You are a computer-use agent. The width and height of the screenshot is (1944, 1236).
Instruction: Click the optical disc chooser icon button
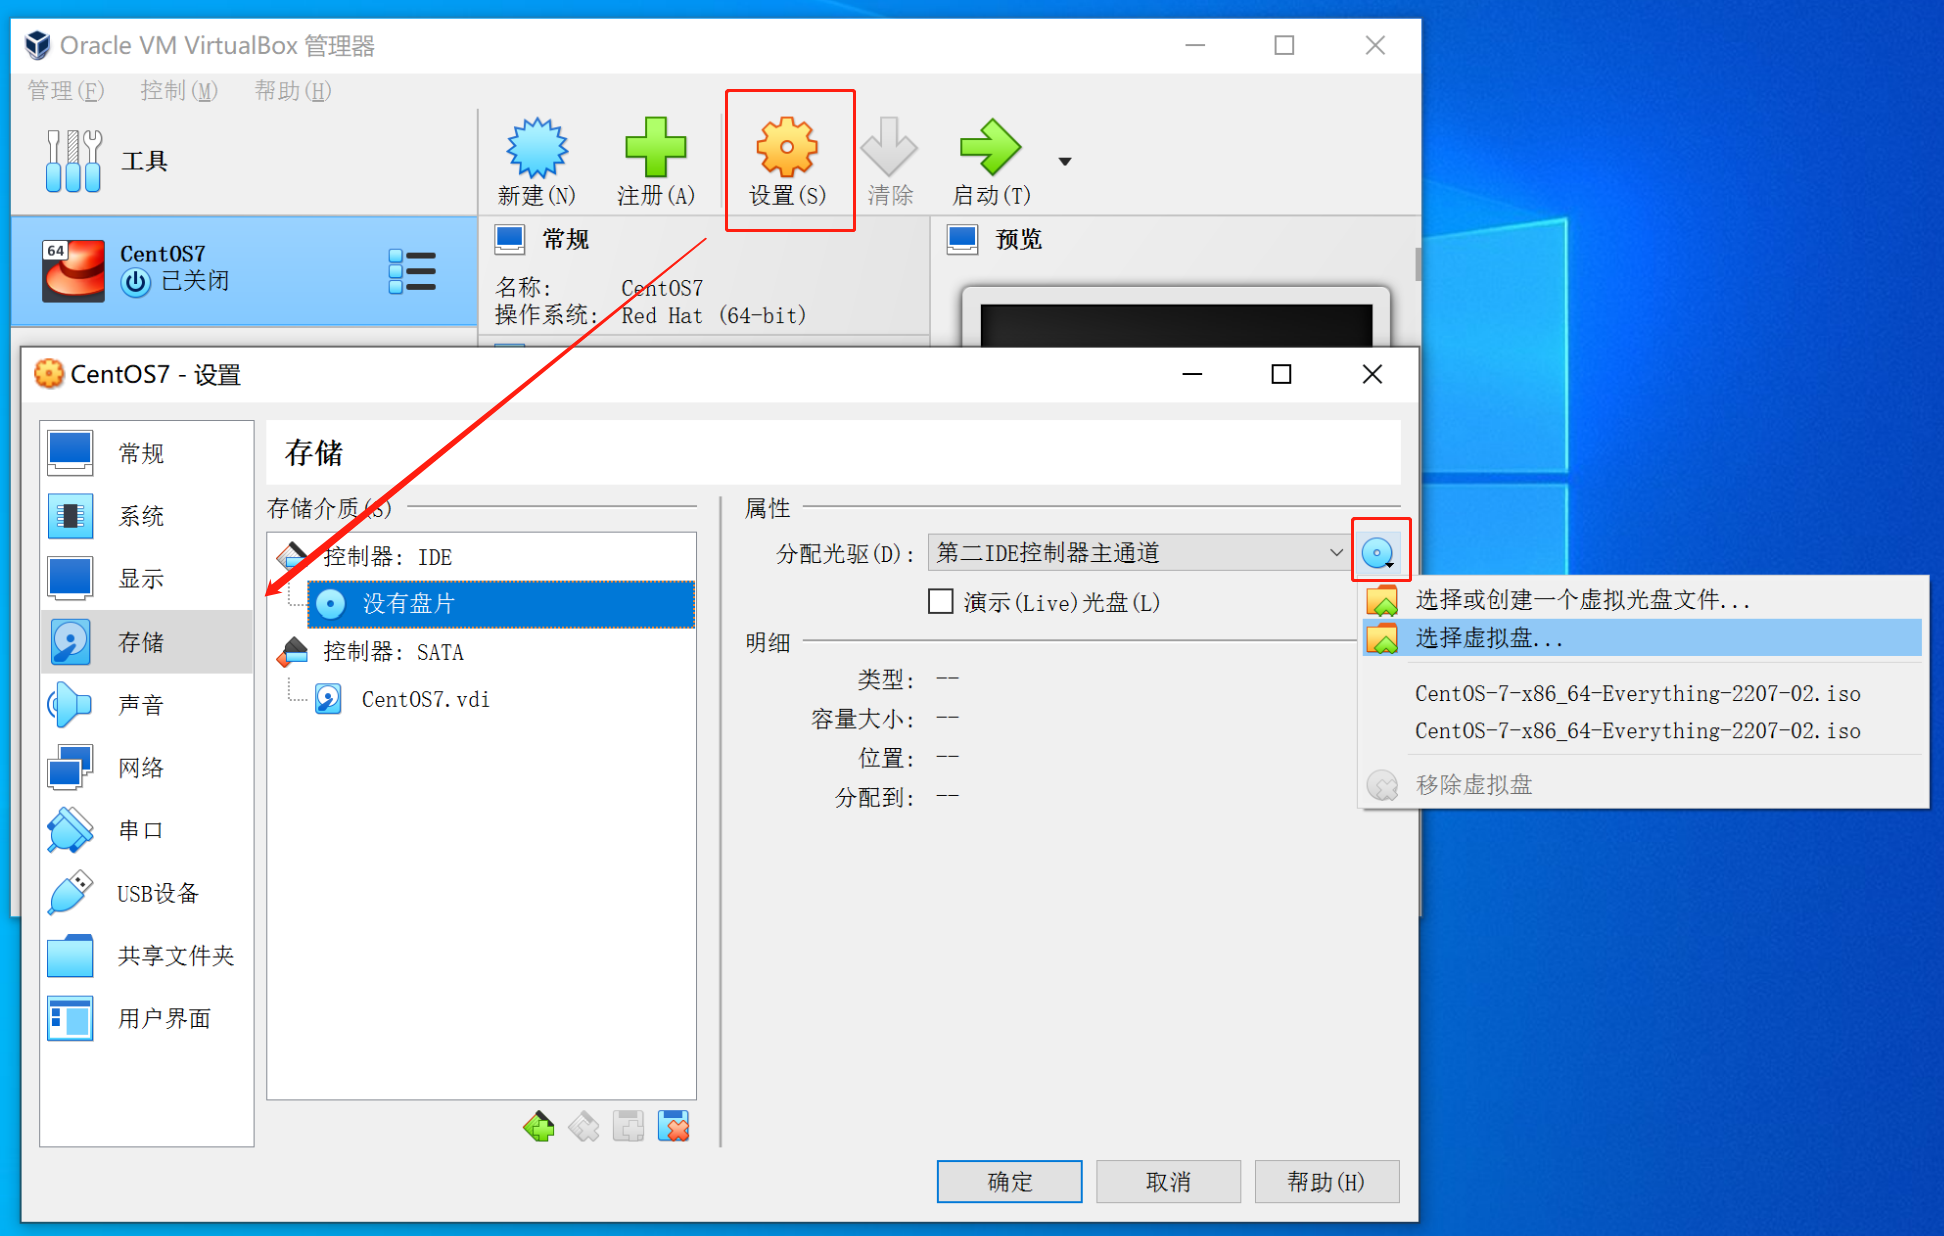[x=1380, y=552]
